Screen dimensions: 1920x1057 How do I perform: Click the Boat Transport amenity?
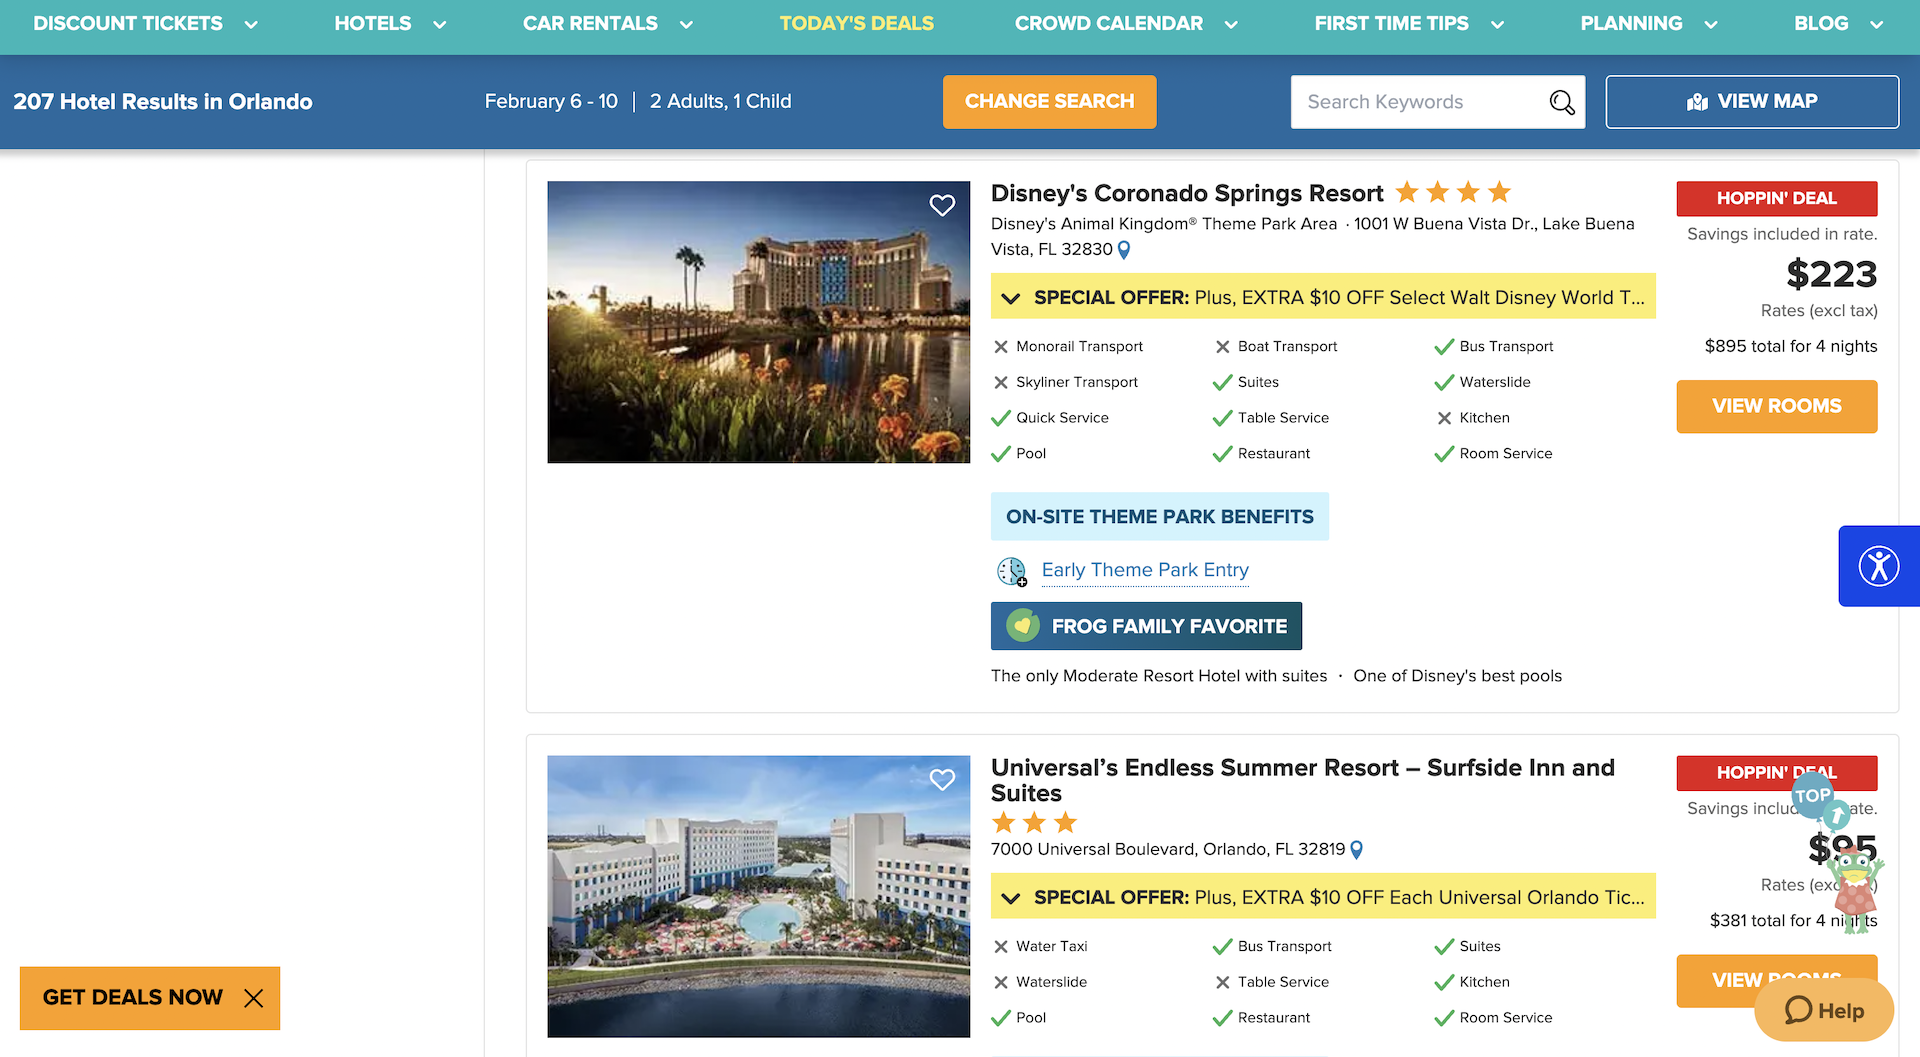(1275, 346)
